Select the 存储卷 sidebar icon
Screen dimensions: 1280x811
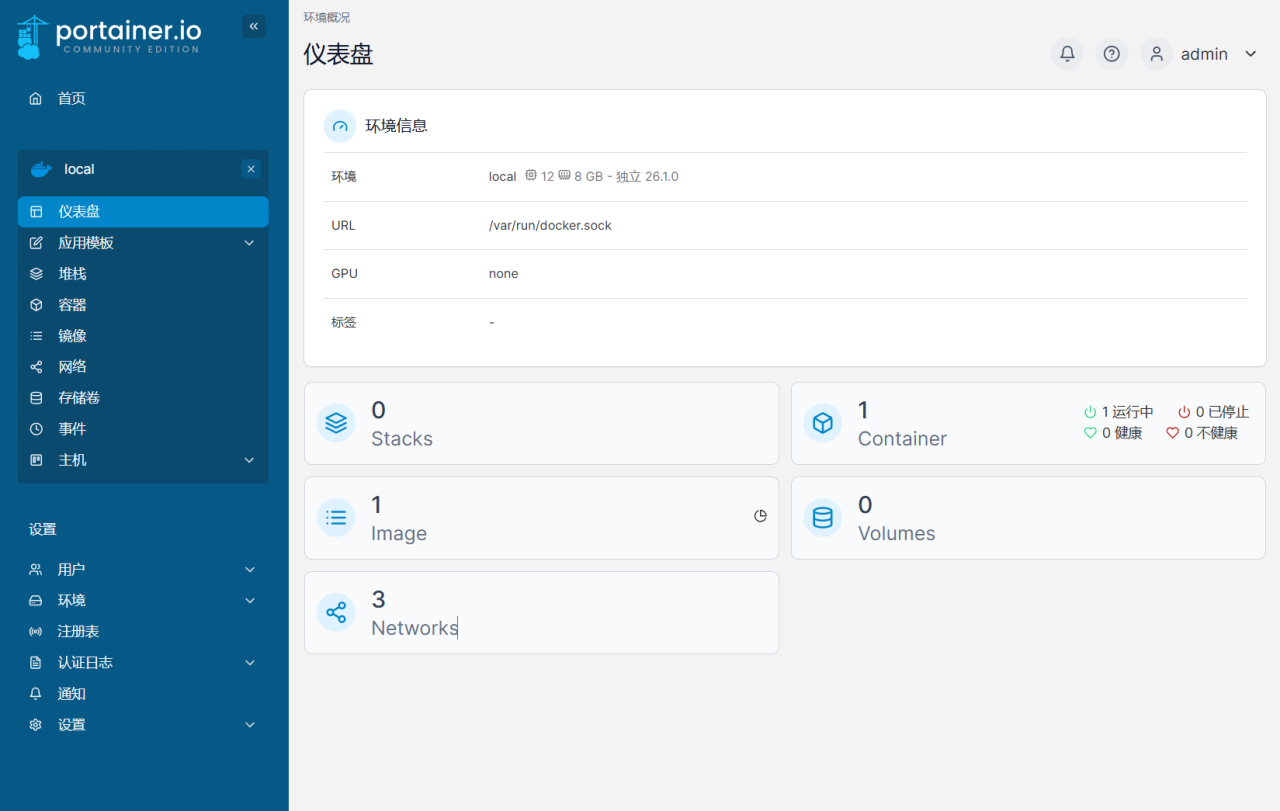click(36, 397)
